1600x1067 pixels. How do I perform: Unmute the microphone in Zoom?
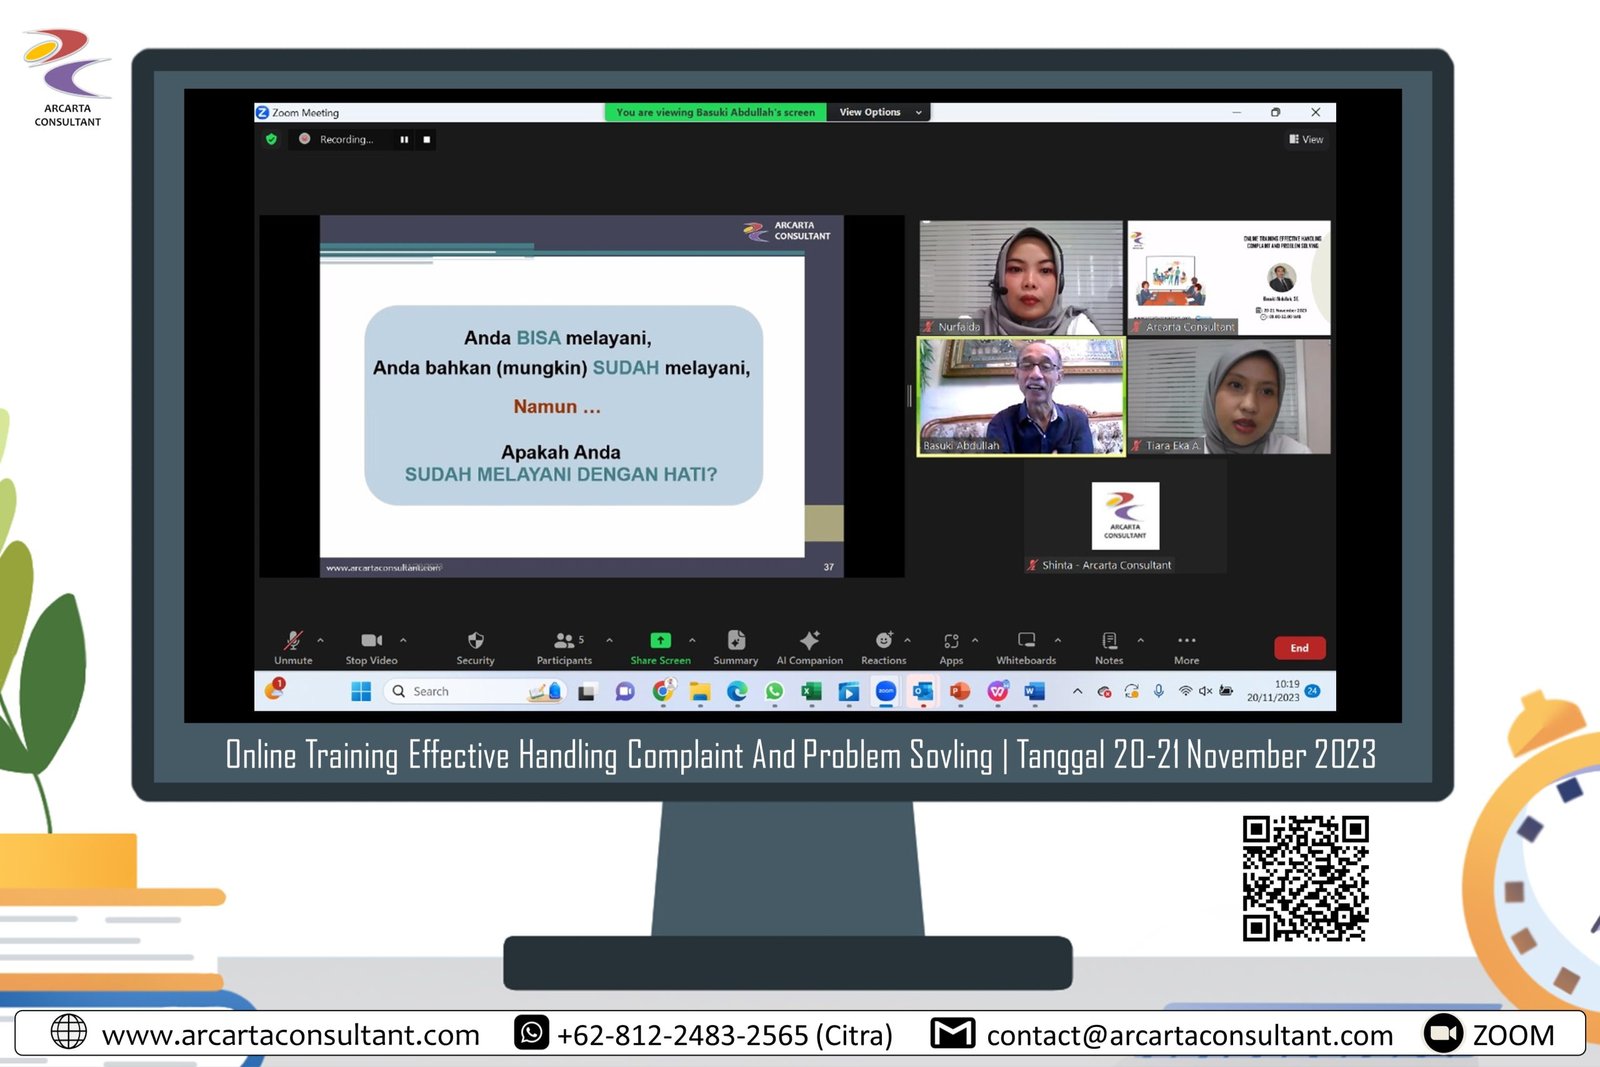click(x=293, y=642)
